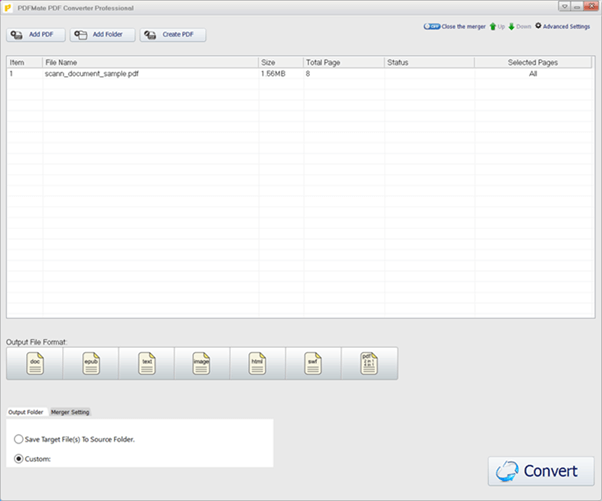
Task: Click the PDFMate logo in title bar
Action: 7,8
